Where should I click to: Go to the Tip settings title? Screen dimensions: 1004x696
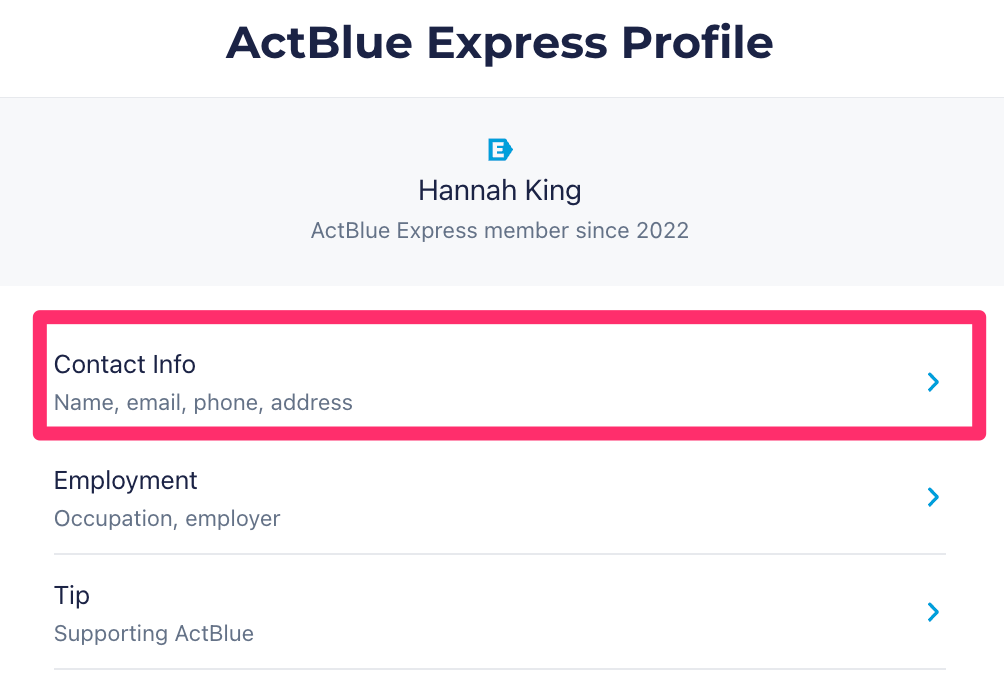72,596
